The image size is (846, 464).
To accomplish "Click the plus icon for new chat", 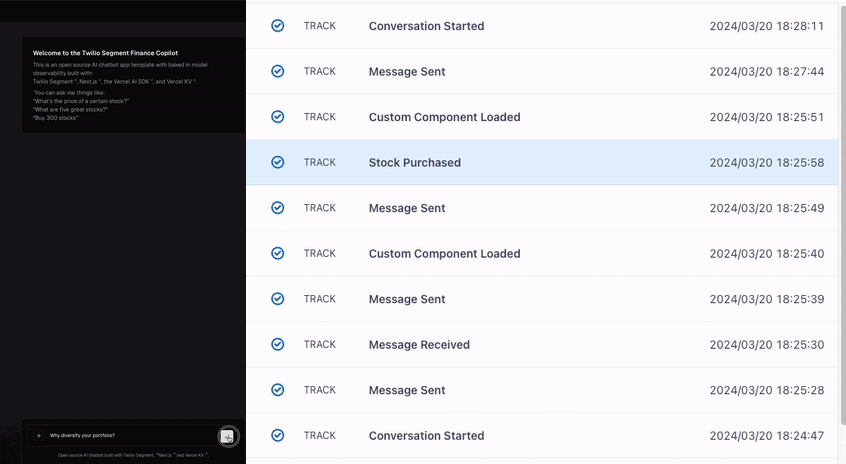I will 39,436.
